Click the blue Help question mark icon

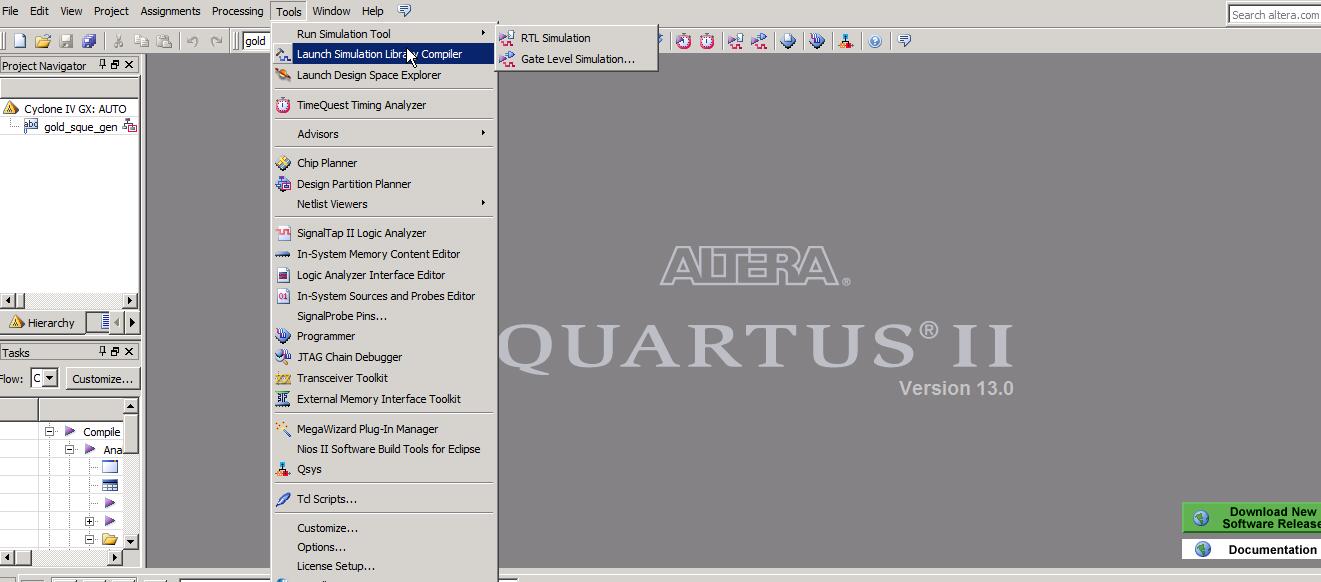click(x=875, y=41)
